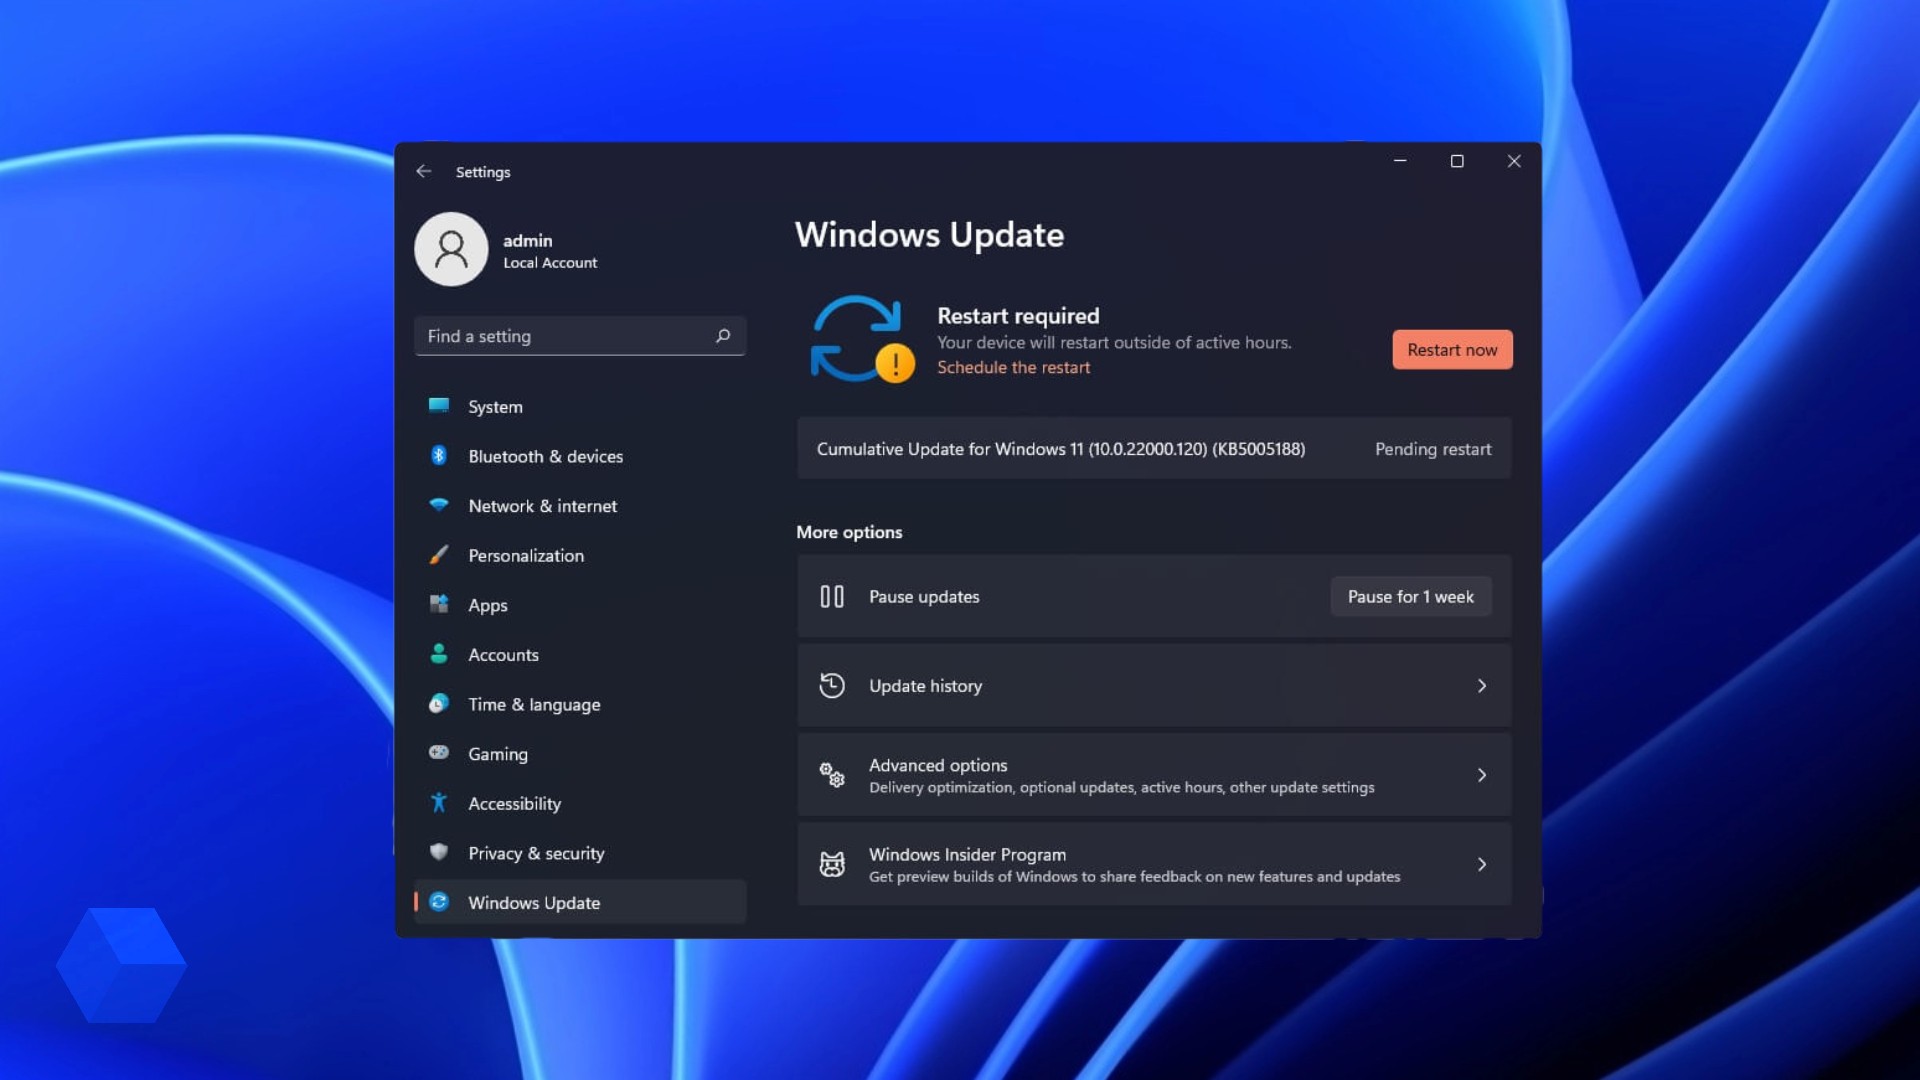Screen dimensions: 1920x1080
Task: Go to Bluetooth & devices
Action: click(580, 456)
